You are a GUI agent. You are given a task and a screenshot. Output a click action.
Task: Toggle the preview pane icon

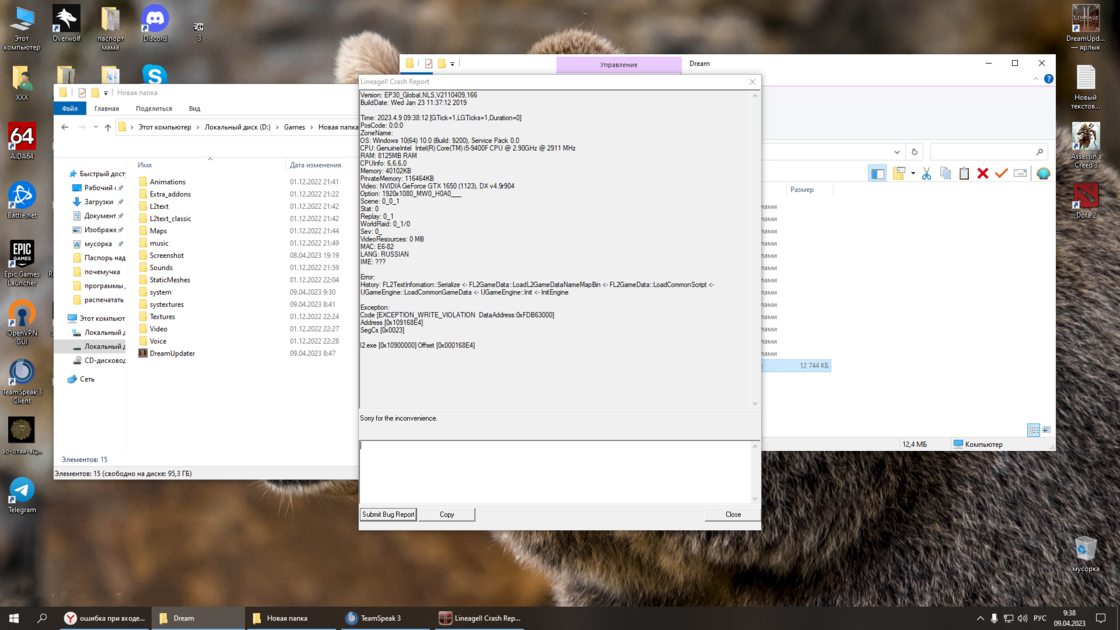[877, 174]
